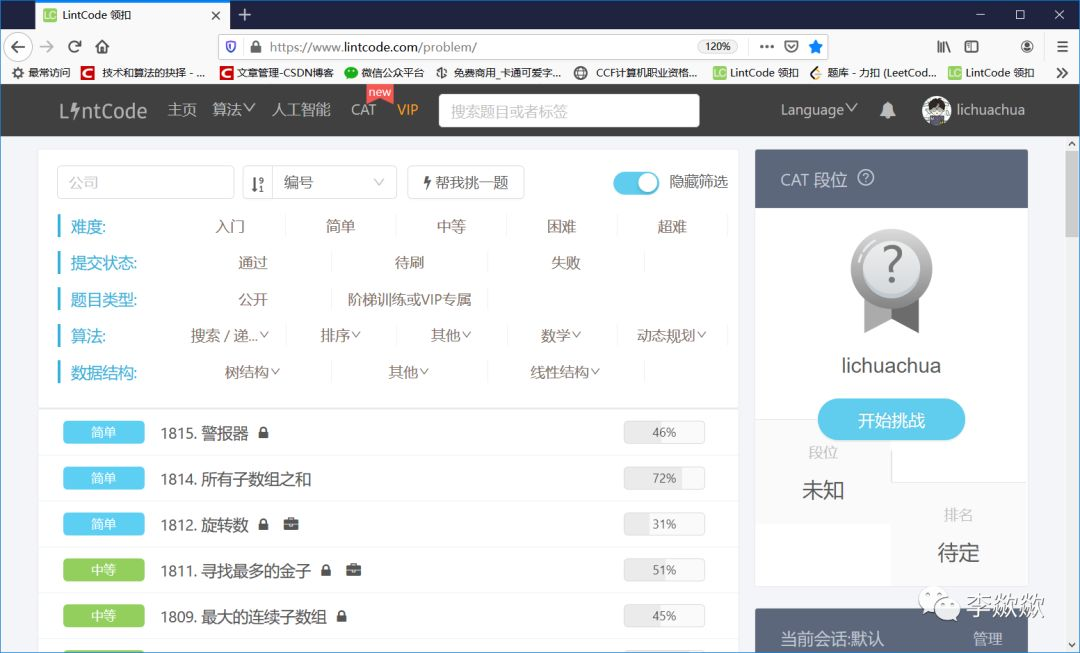This screenshot has height=653, width=1080.
Task: Click the bookmark star in the address bar
Action: point(815,46)
